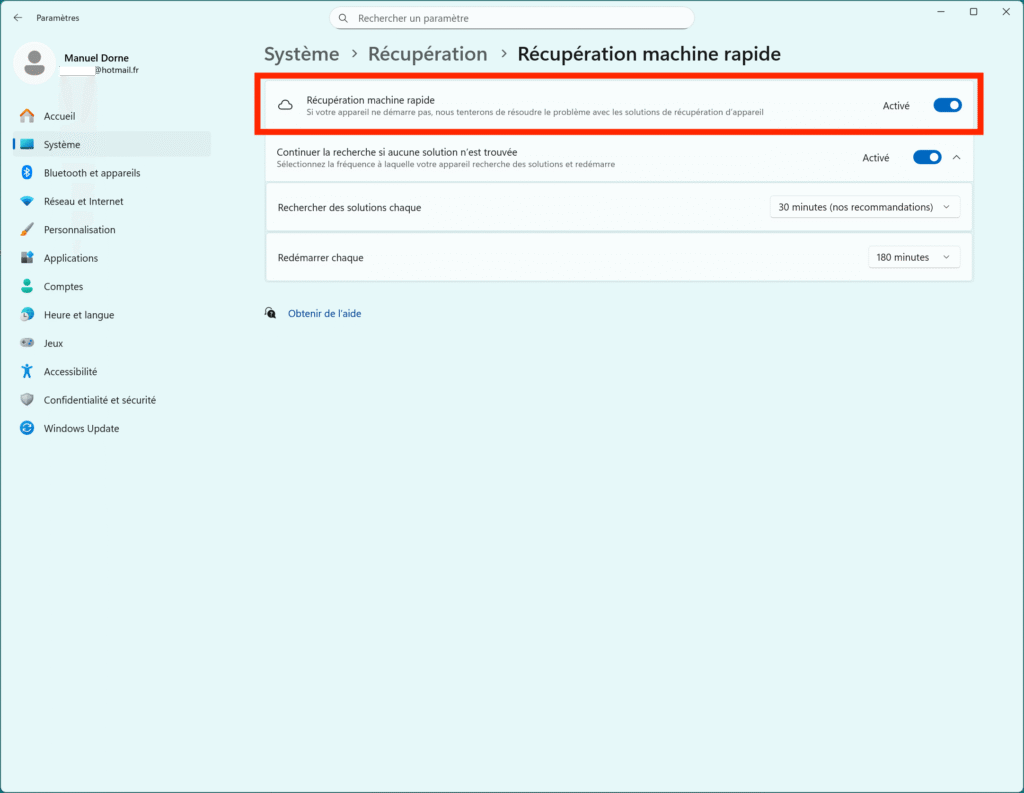Open the Rechercher des solutions chaque dropdown
The width and height of the screenshot is (1024, 793).
coord(864,207)
